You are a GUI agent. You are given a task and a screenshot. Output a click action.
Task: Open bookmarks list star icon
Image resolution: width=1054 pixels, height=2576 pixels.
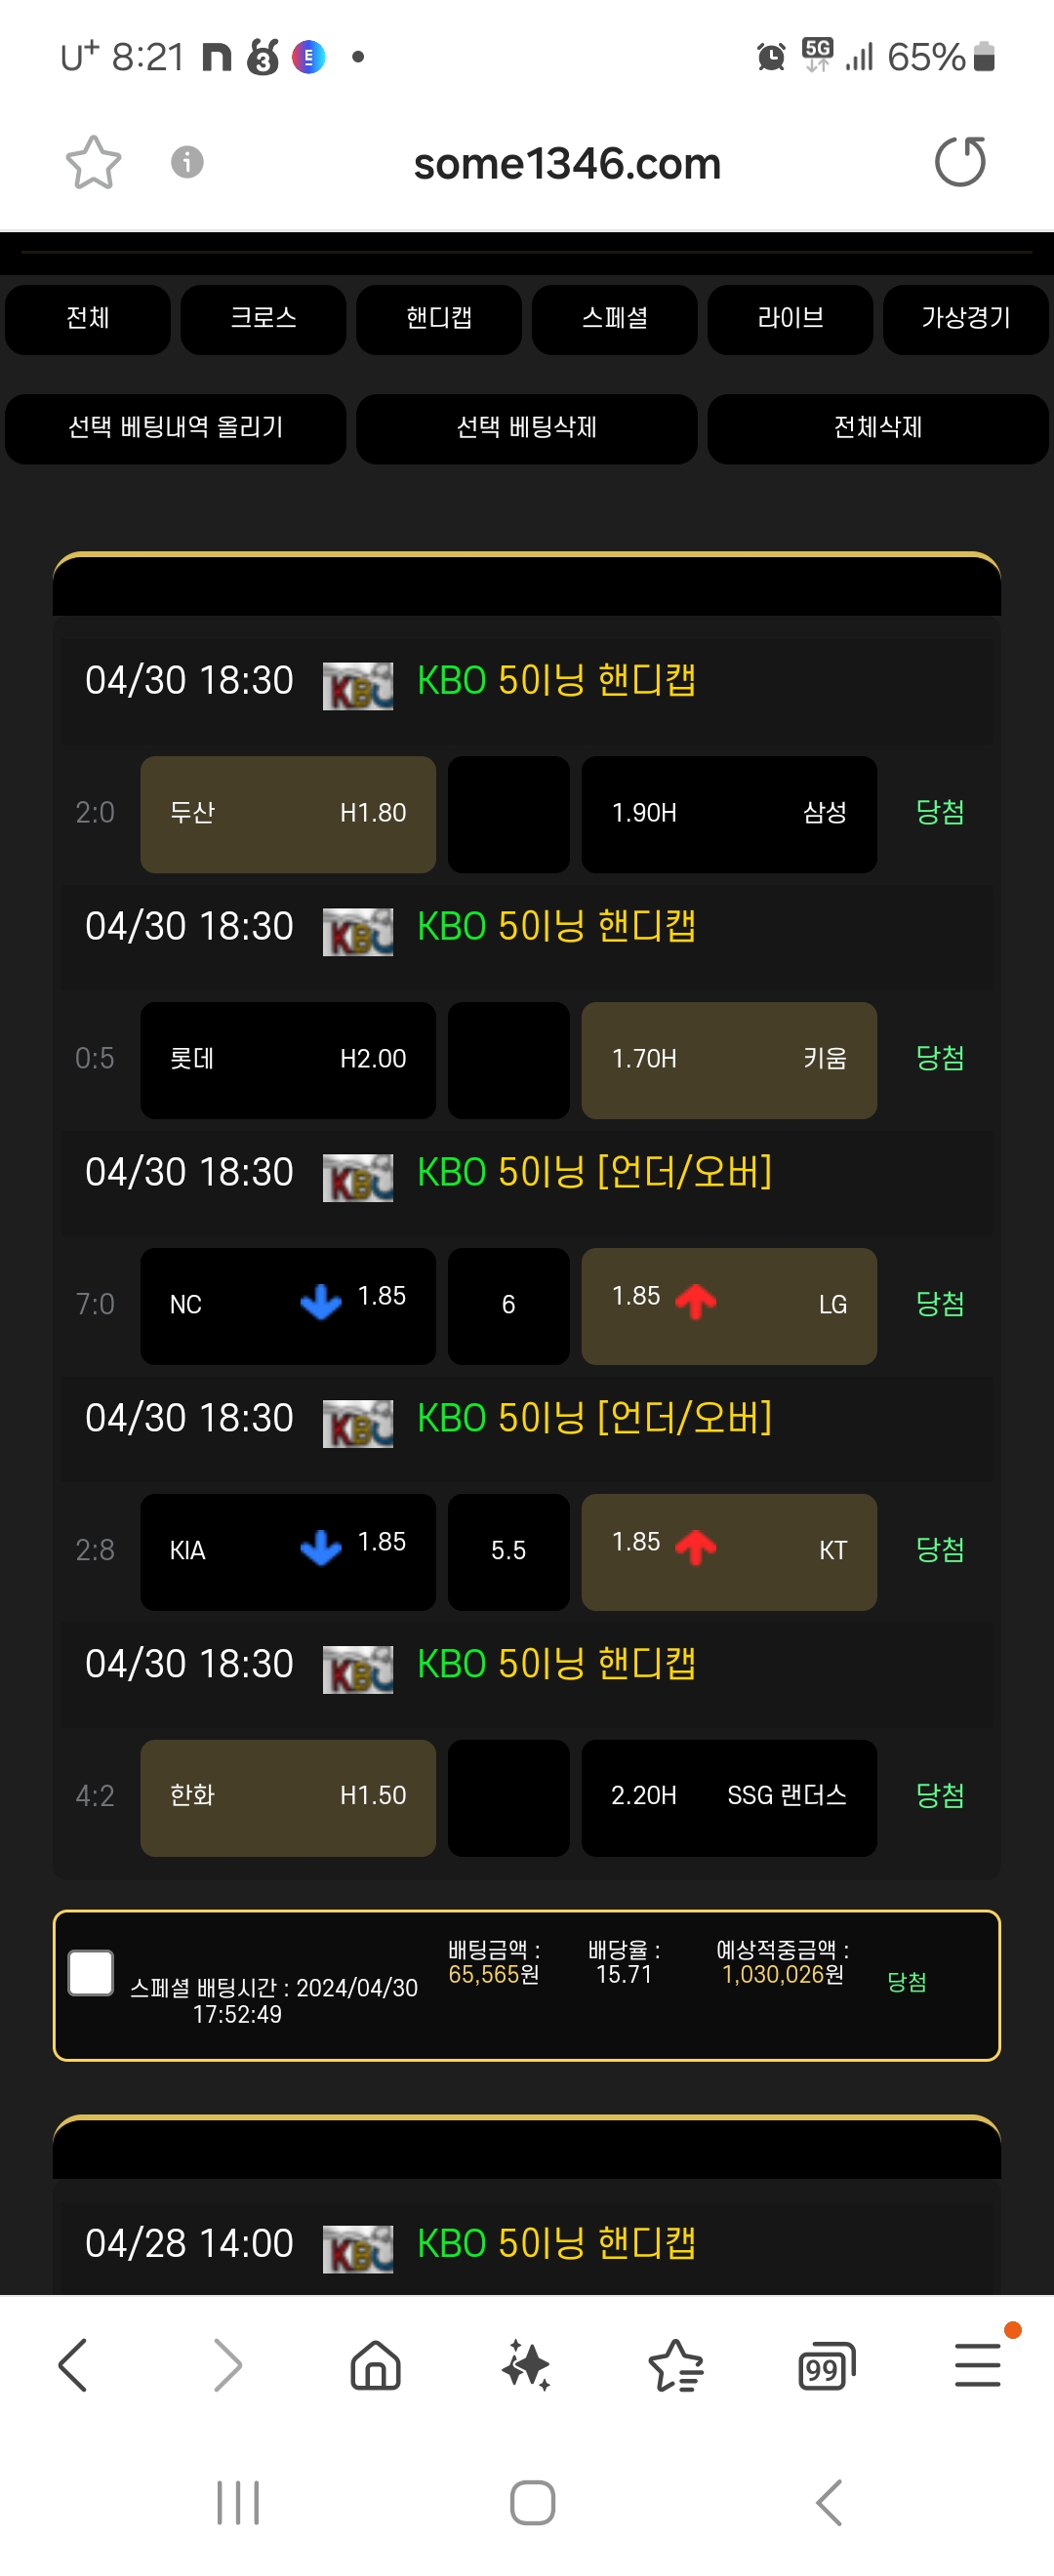676,2365
